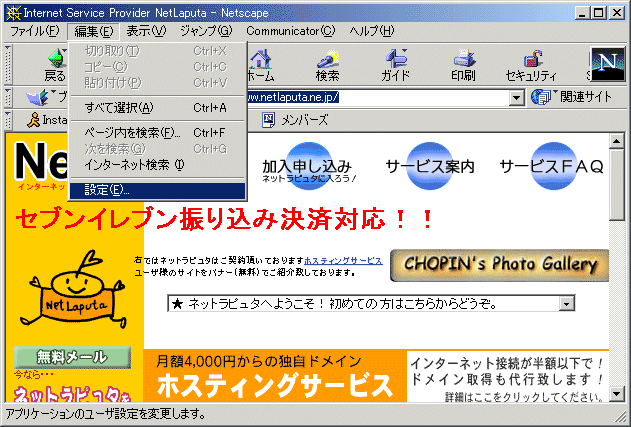The image size is (631, 427).
Task: Click the Print (印刷) toolbar icon
Action: click(x=463, y=64)
